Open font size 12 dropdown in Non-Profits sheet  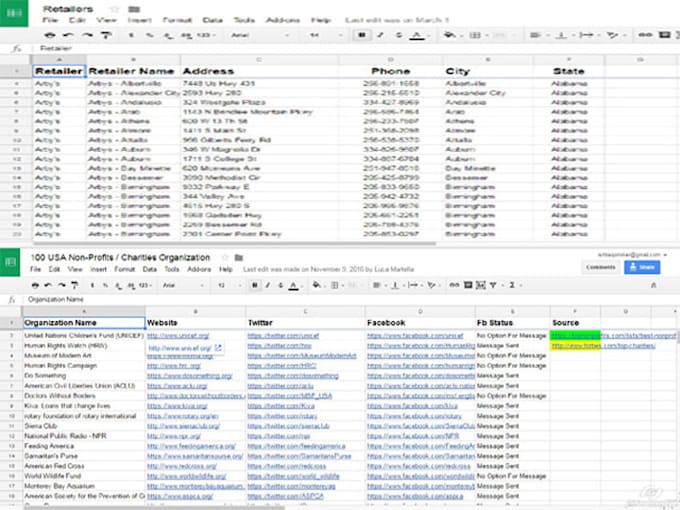click(x=229, y=285)
